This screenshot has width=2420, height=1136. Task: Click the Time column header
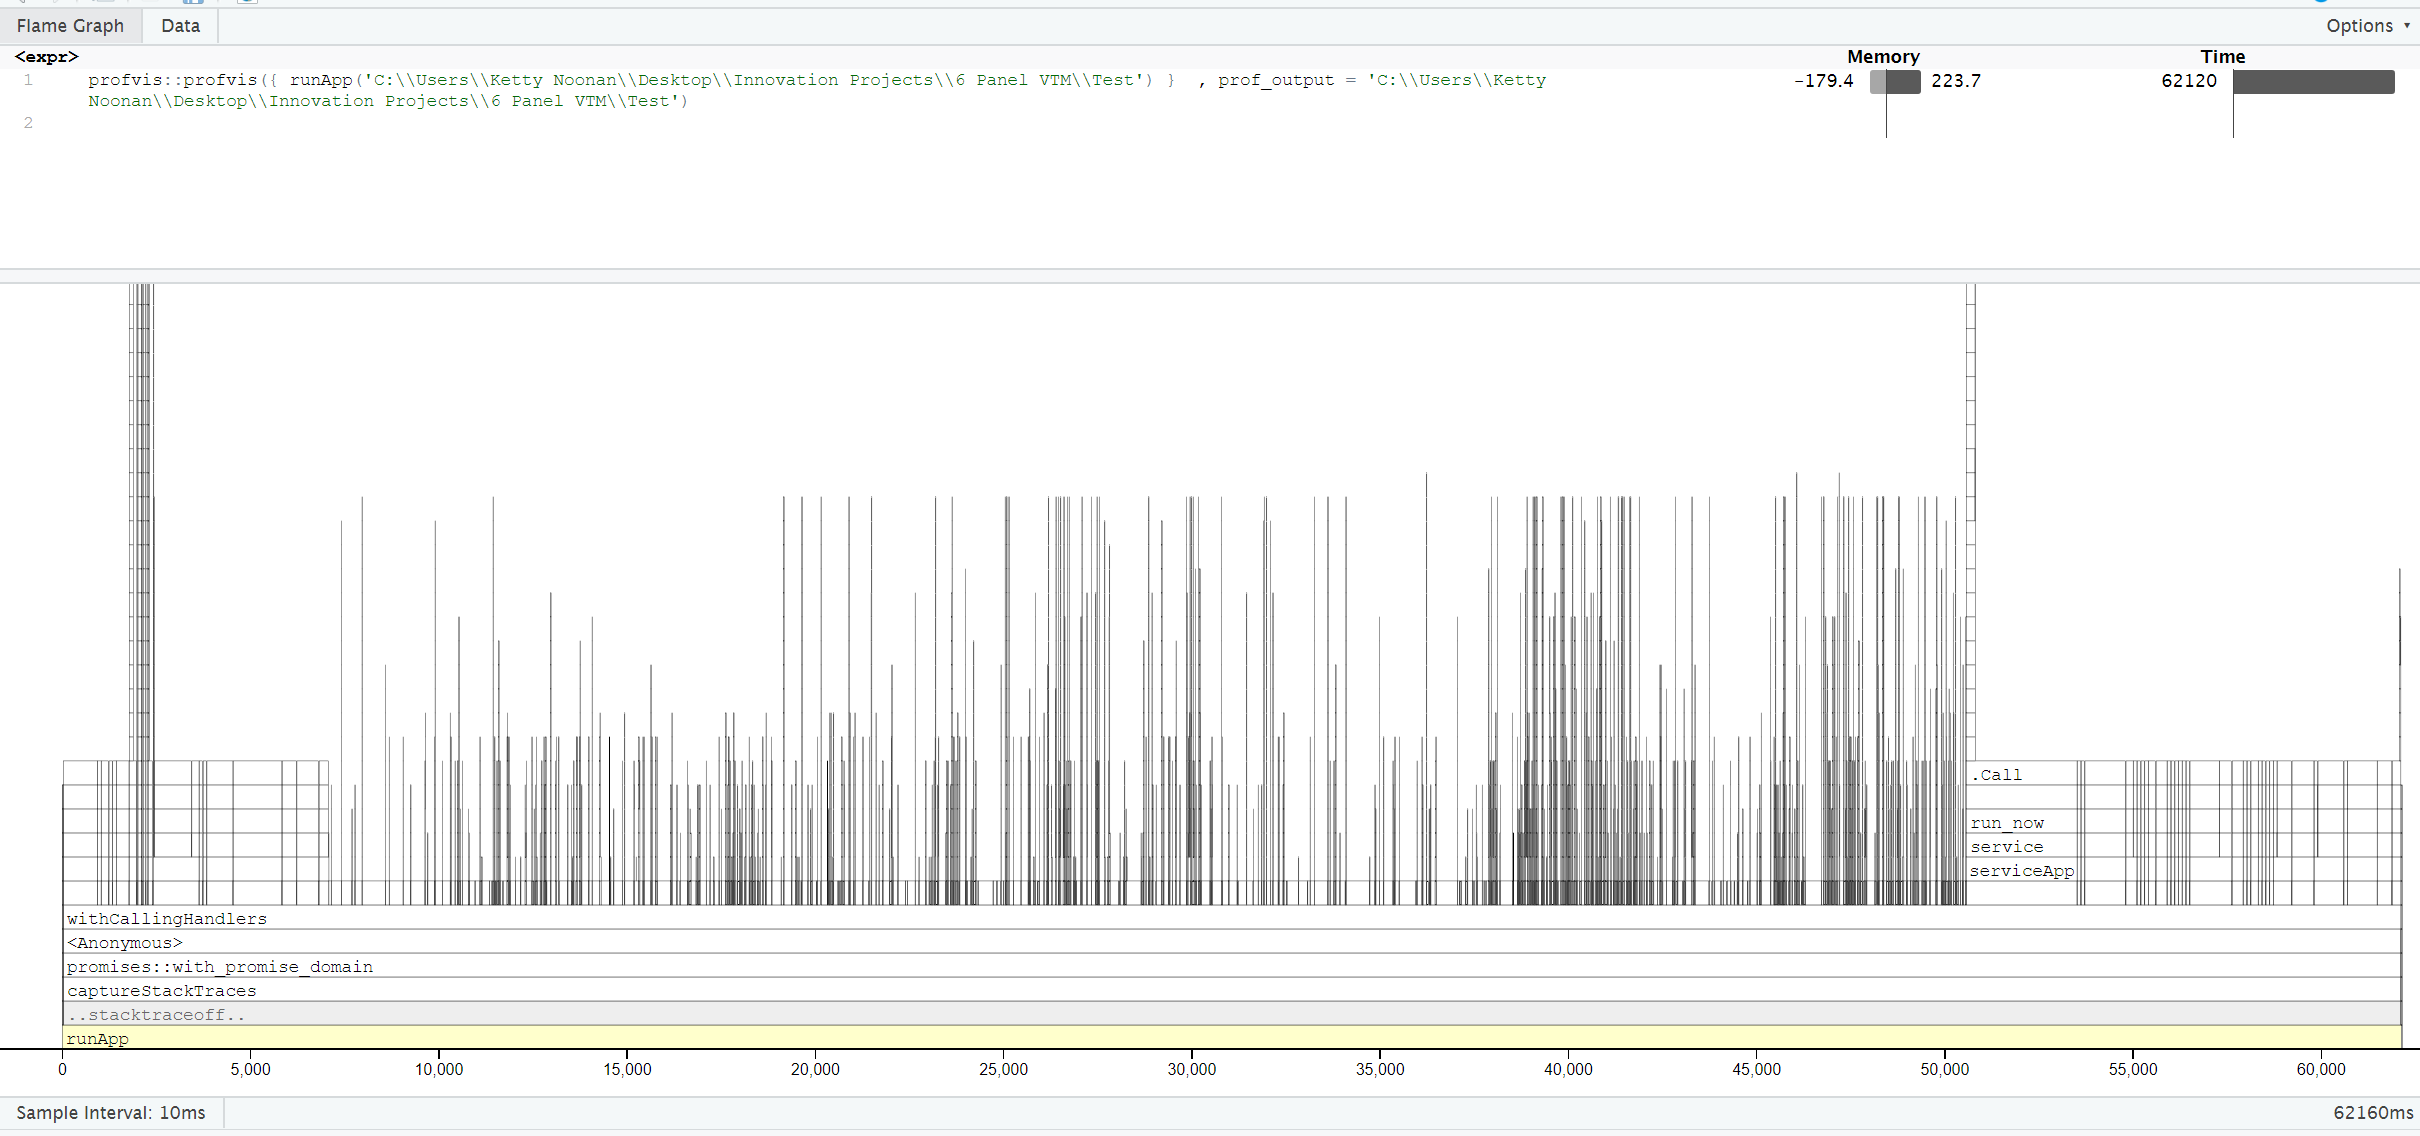pyautogui.click(x=2222, y=57)
